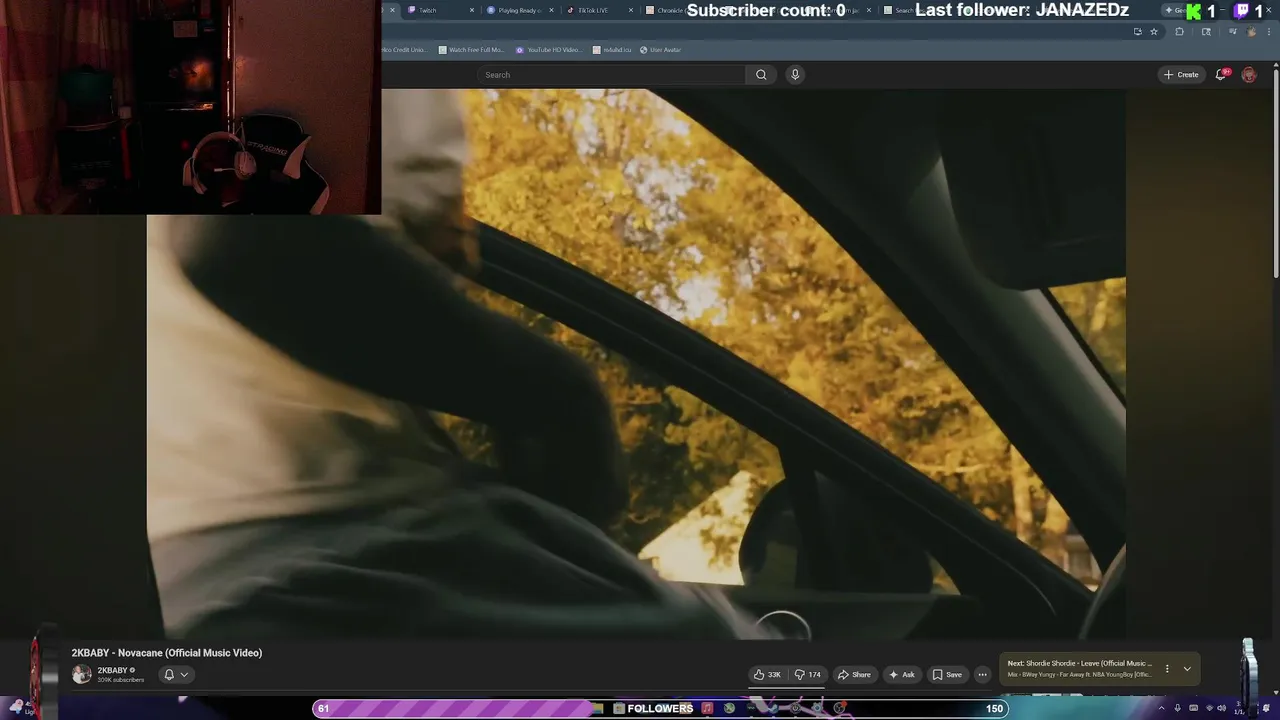
Task: Open the YouTube notifications bell
Action: pos(1221,75)
